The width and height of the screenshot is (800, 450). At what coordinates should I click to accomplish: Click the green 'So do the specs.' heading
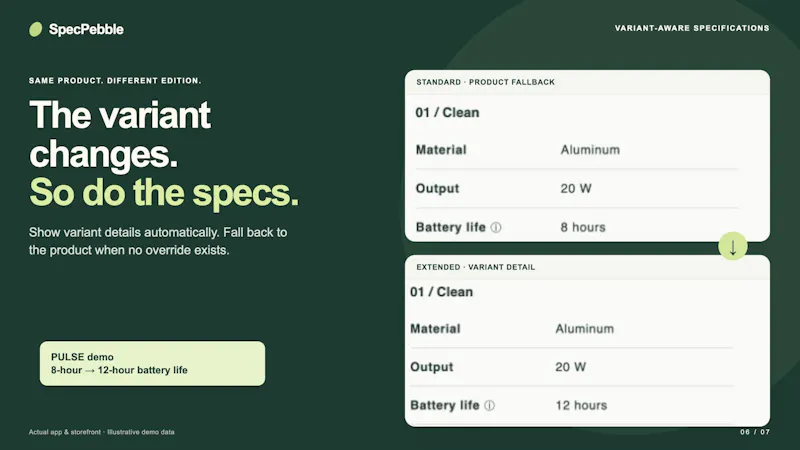coord(164,193)
